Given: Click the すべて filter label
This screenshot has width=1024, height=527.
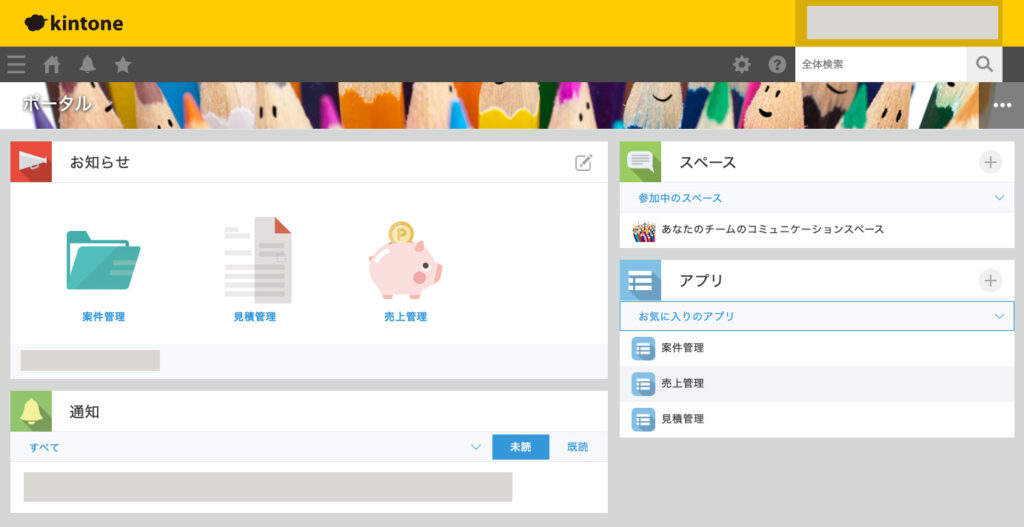Looking at the screenshot, I should [44, 447].
